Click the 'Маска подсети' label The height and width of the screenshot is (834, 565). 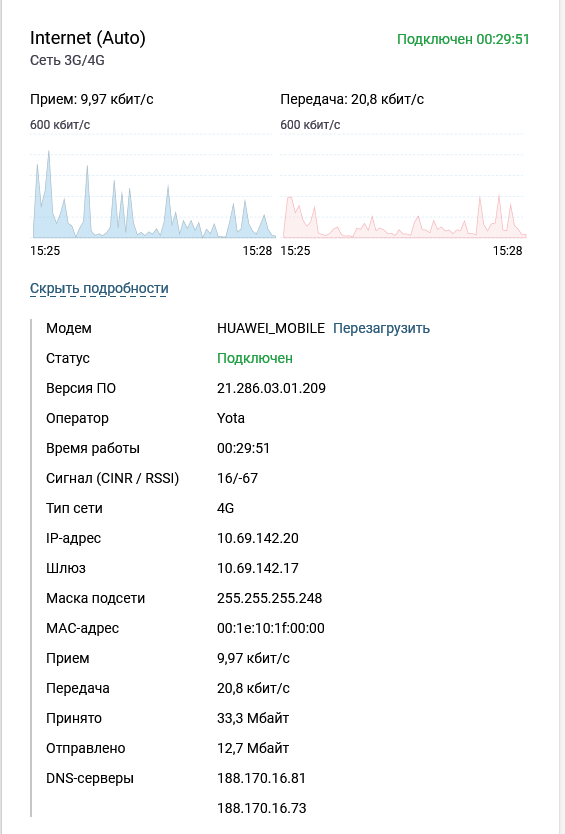(95, 598)
